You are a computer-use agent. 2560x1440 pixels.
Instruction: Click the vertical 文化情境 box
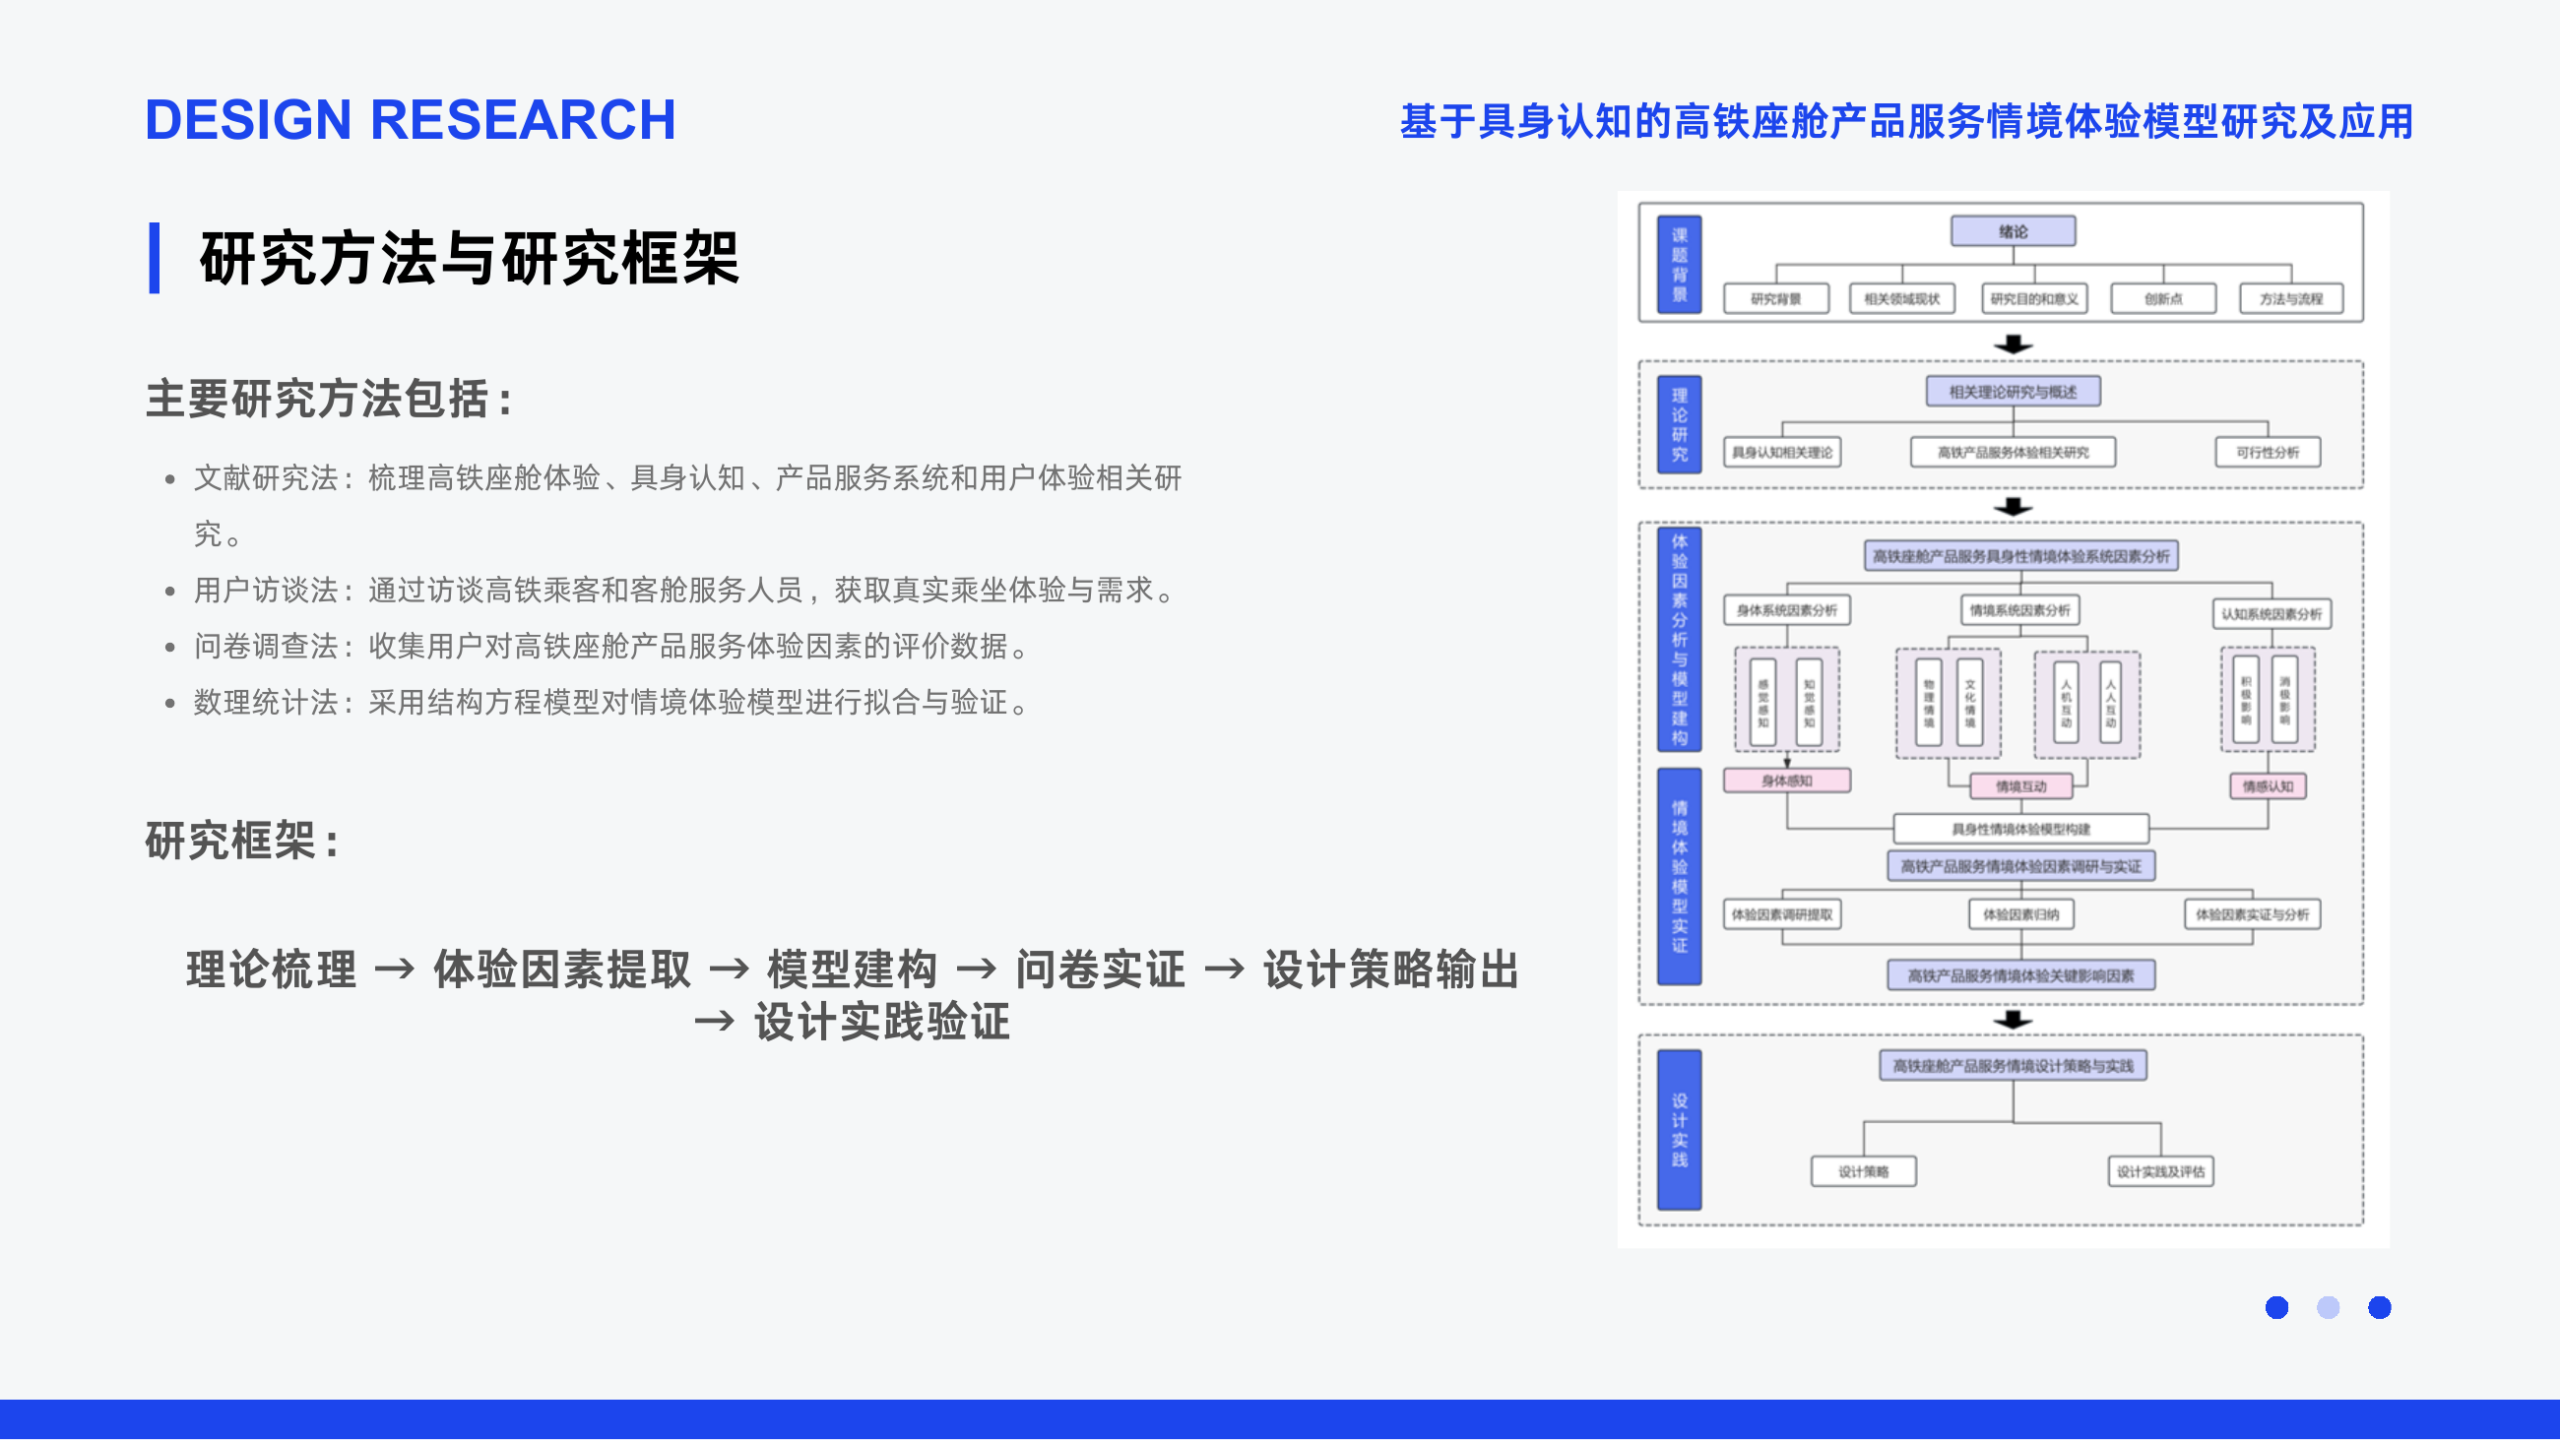(x=1970, y=702)
